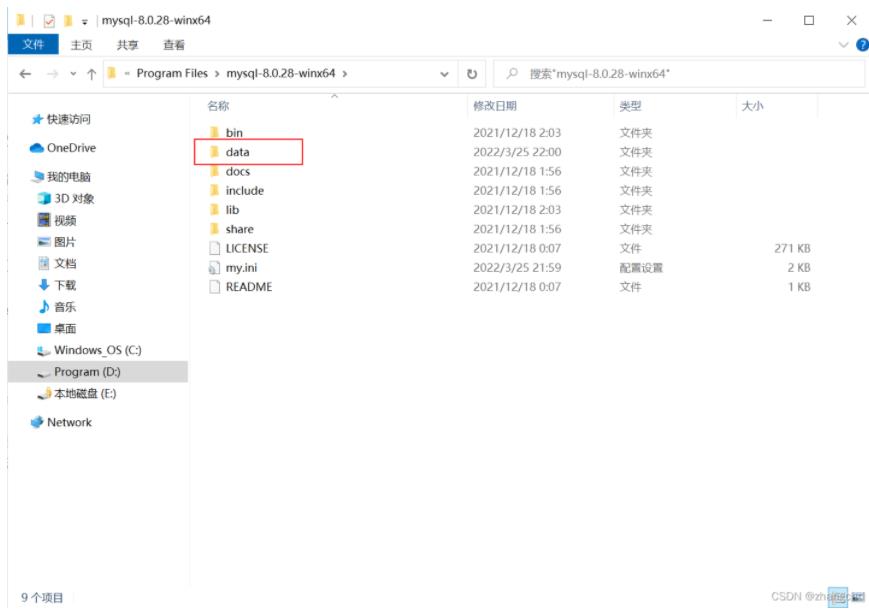This screenshot has height=611, width=869.
Task: Switch to the 查看 tab
Action: [x=174, y=45]
